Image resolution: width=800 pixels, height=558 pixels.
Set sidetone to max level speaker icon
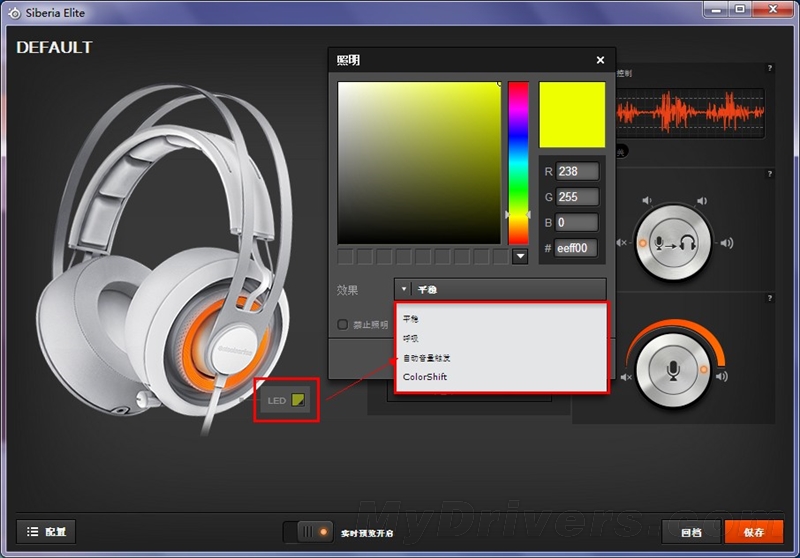(x=726, y=243)
